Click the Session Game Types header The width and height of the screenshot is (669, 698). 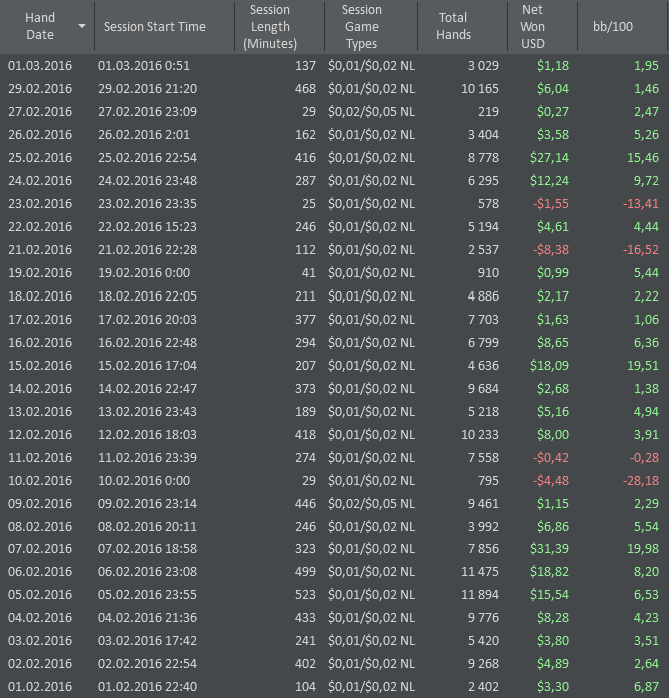[361, 26]
